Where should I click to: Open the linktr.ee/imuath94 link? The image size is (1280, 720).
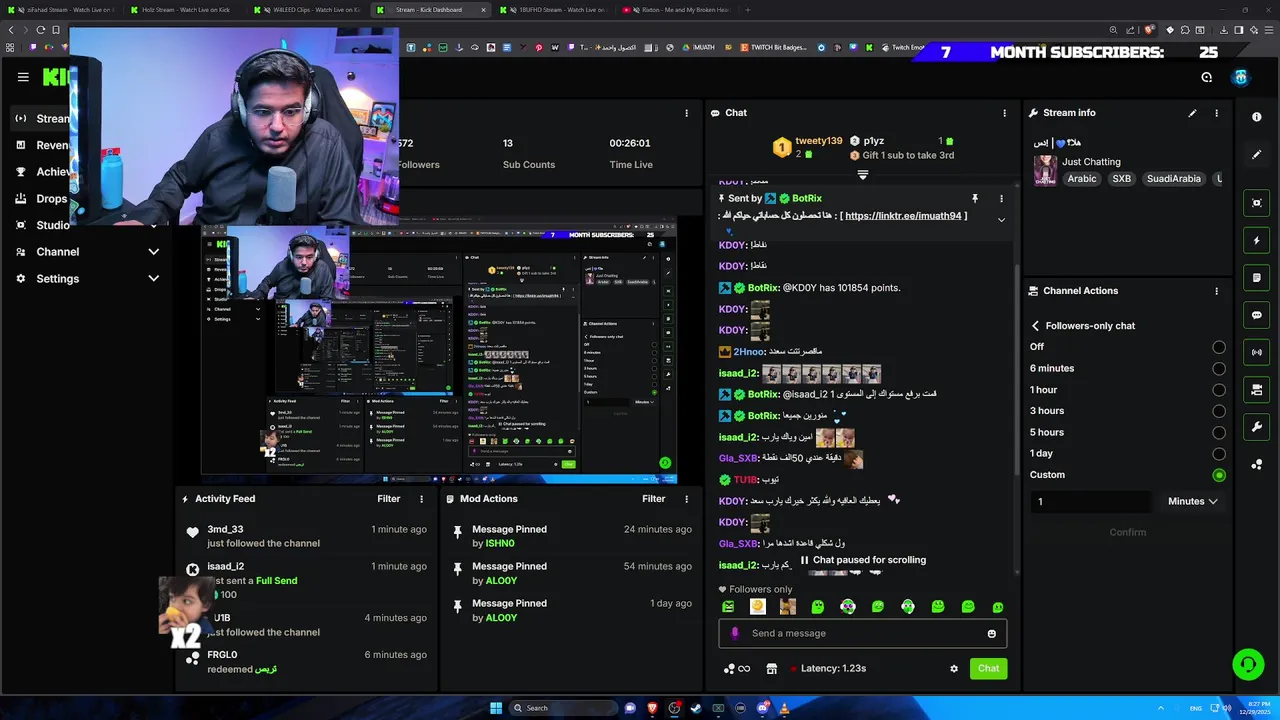903,216
